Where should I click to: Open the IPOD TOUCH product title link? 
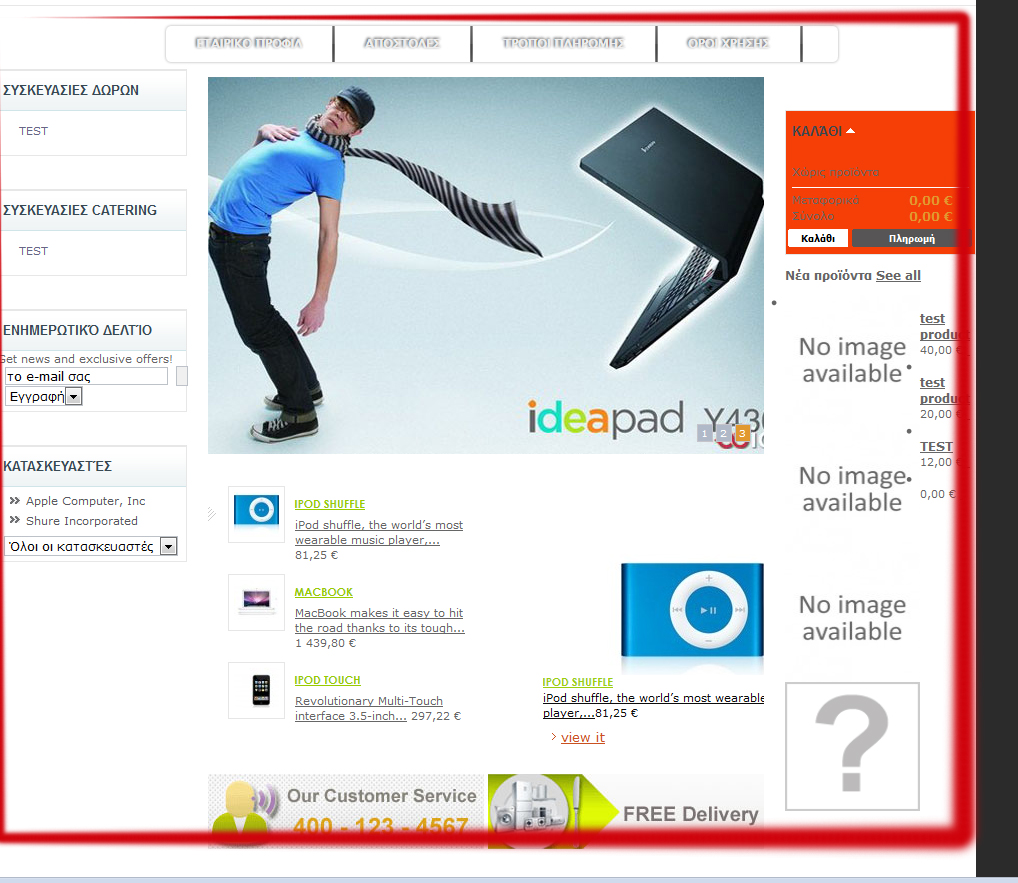click(327, 680)
